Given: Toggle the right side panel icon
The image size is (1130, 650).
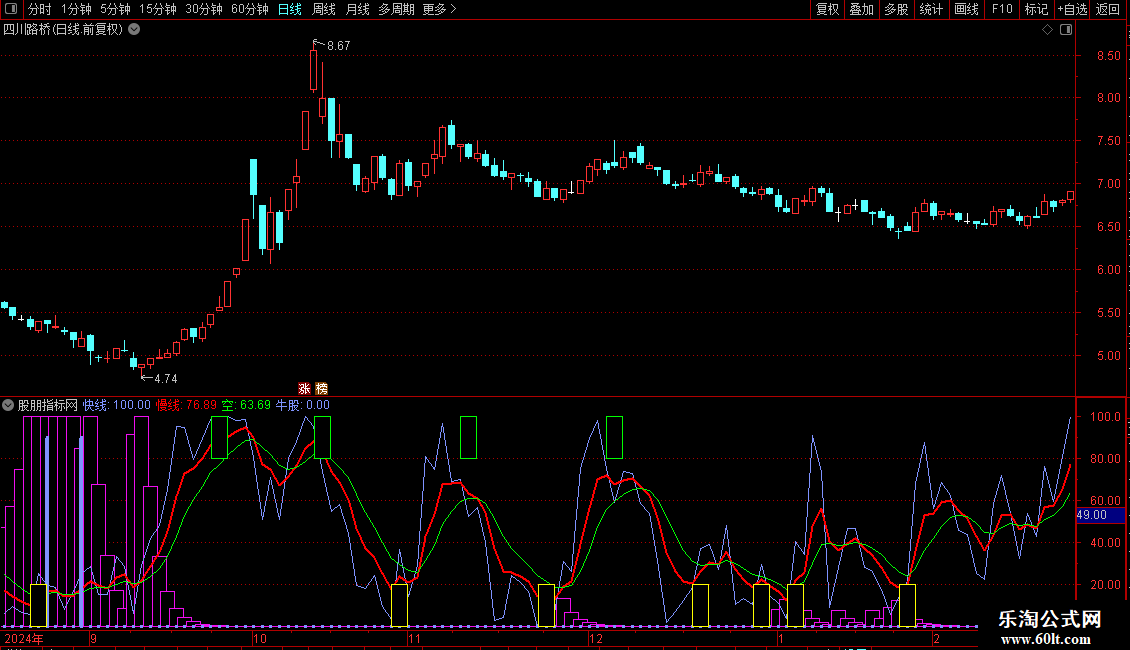Looking at the screenshot, I should (x=1066, y=30).
